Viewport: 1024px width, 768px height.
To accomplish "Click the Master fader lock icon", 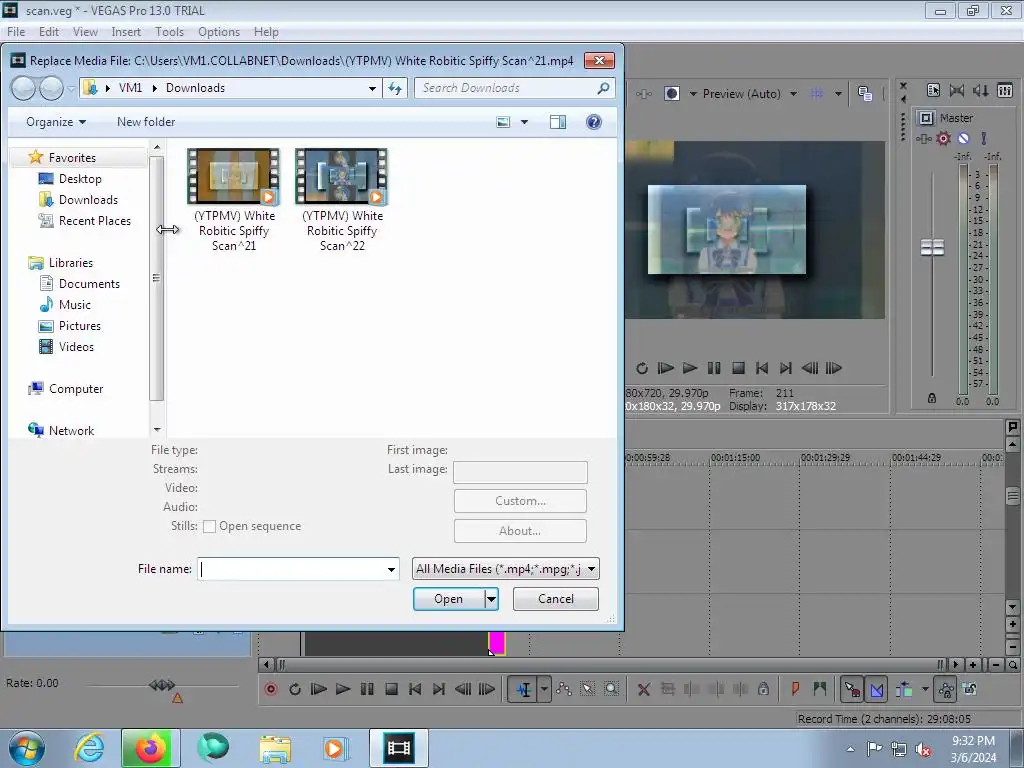I will click(x=932, y=398).
